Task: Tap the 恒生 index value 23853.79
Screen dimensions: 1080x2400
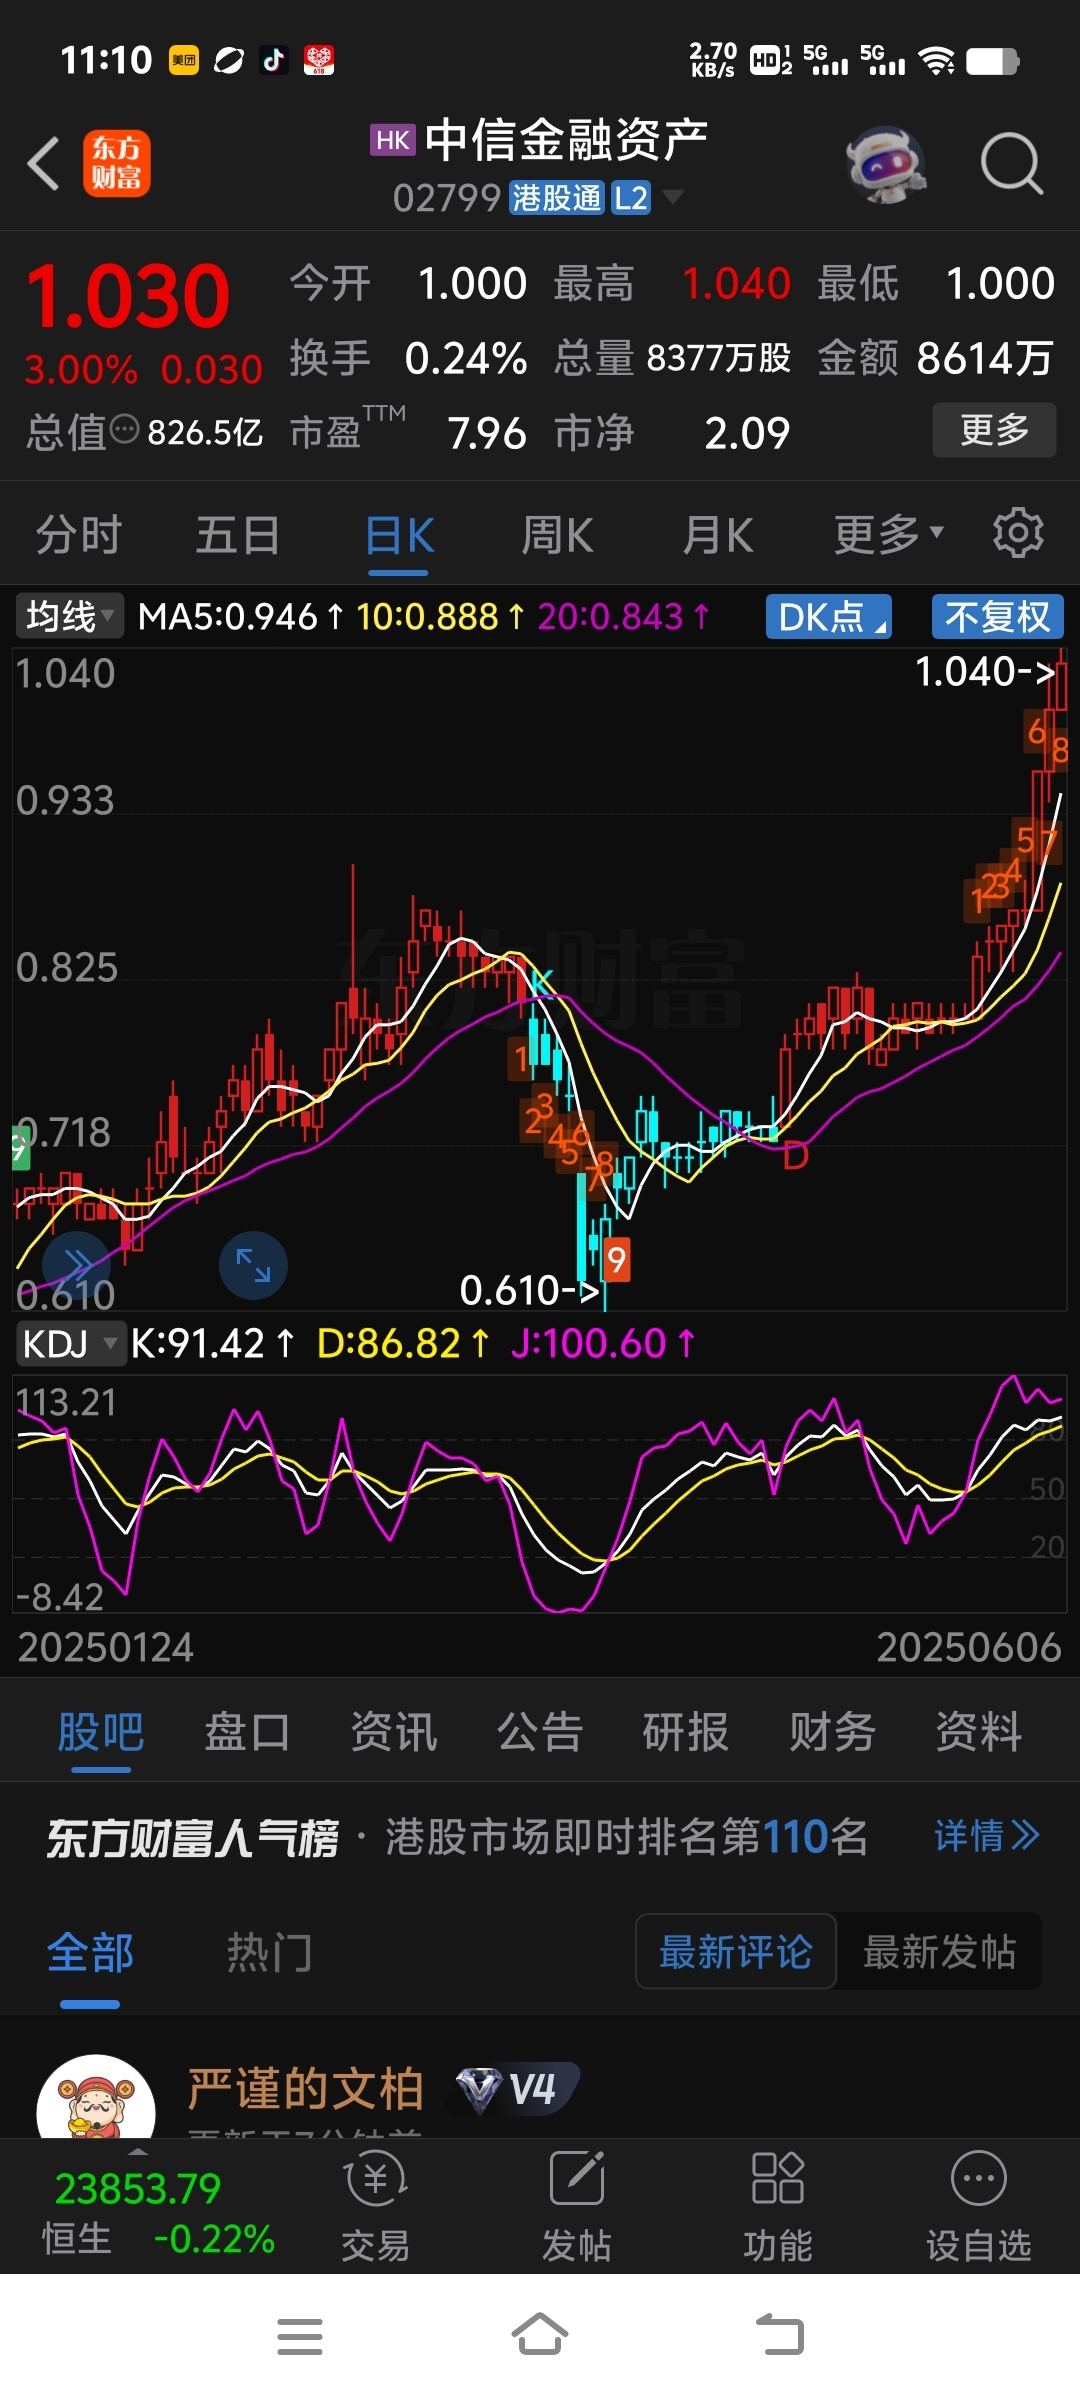Action: click(137, 2189)
